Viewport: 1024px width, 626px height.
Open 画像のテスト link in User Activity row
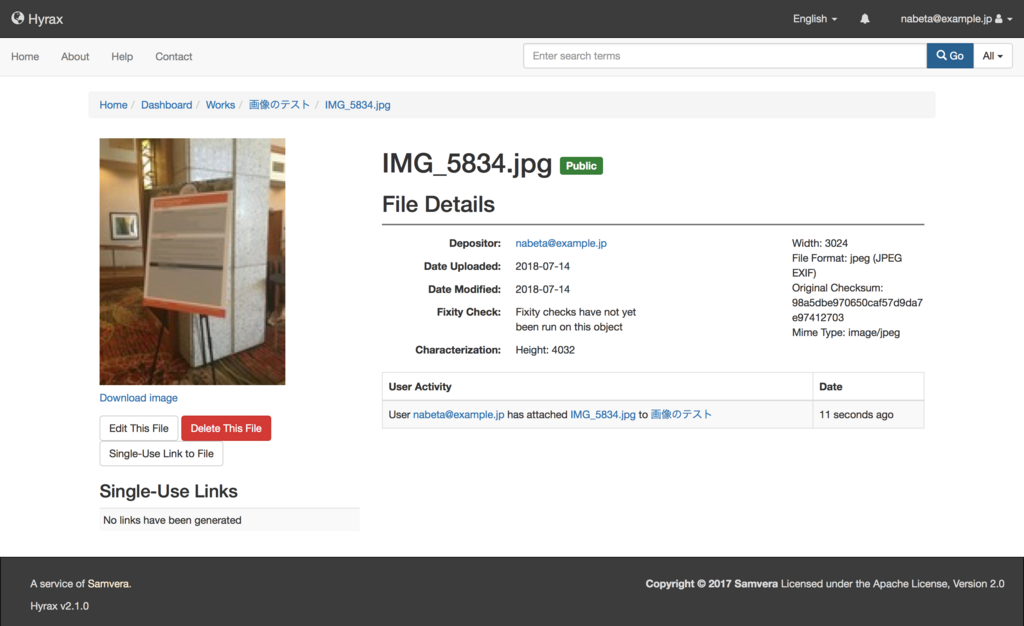[681, 415]
